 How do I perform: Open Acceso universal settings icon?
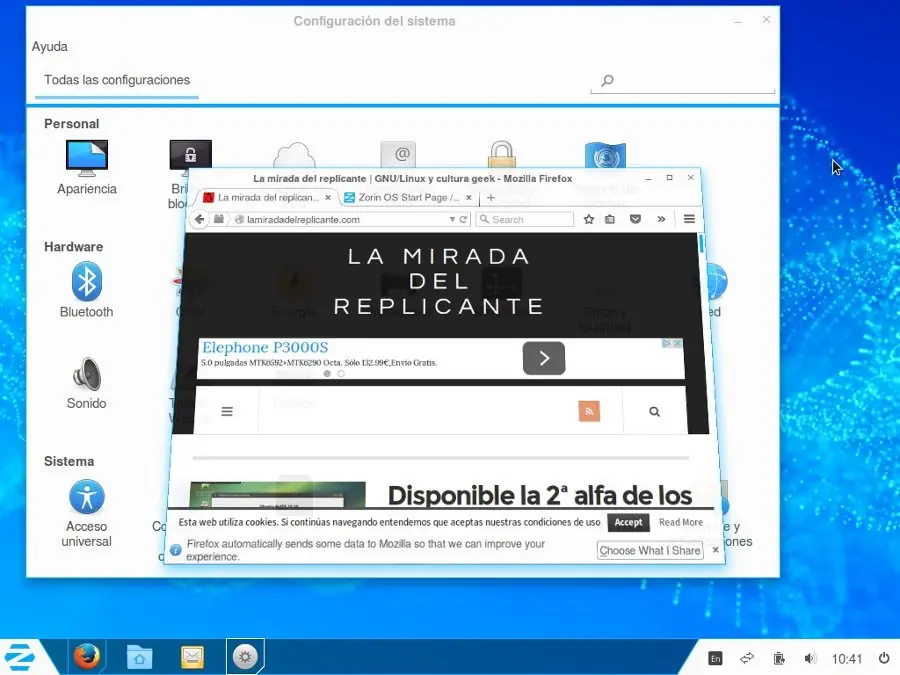coord(87,514)
